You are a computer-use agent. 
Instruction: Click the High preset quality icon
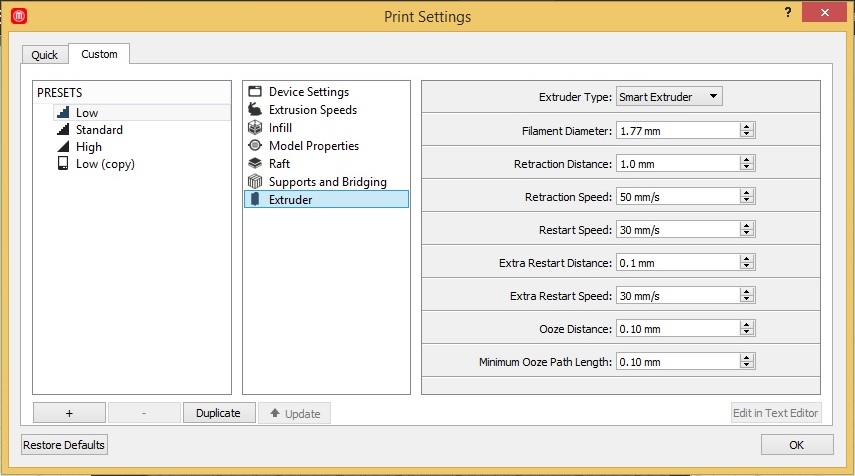62,146
